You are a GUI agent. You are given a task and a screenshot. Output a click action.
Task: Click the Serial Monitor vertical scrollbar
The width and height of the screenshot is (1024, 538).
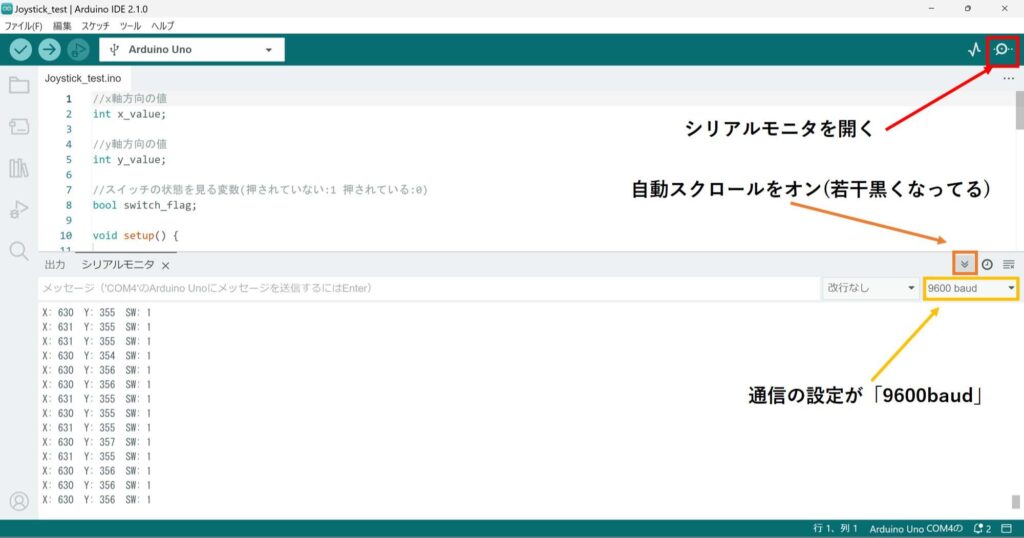[x=1016, y=501]
